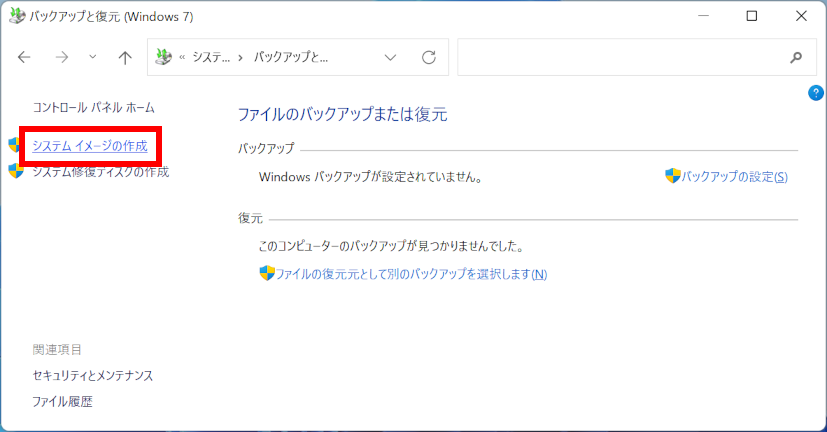Click システム イメージの作成 link
Screen dimensions: 827x432
[90, 146]
